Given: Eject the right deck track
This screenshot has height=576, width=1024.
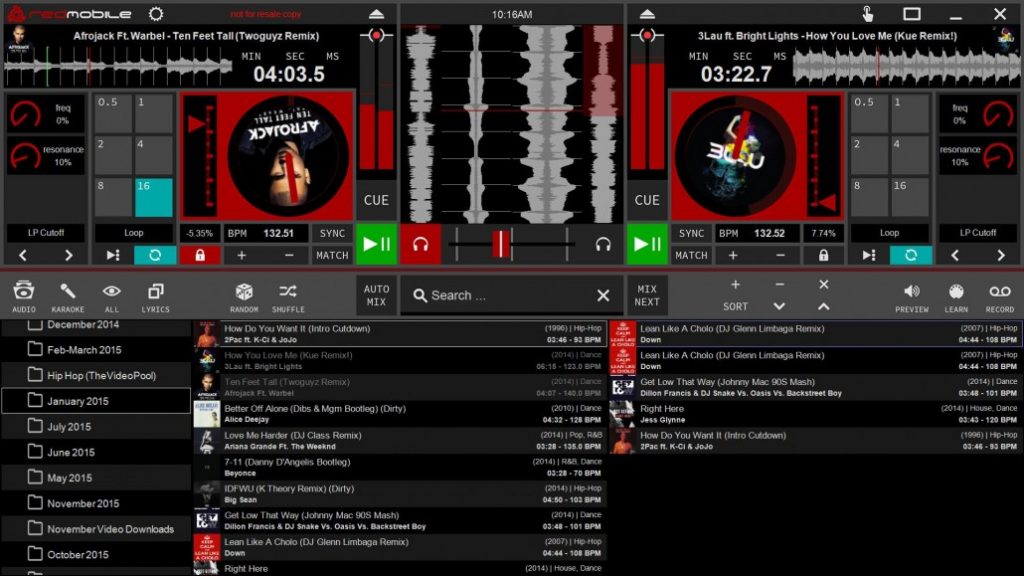Looking at the screenshot, I should click(x=647, y=14).
